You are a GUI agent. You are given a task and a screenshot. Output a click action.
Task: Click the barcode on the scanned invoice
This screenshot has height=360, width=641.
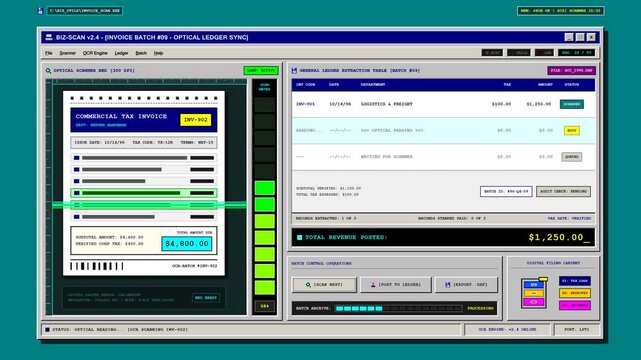tap(97, 266)
